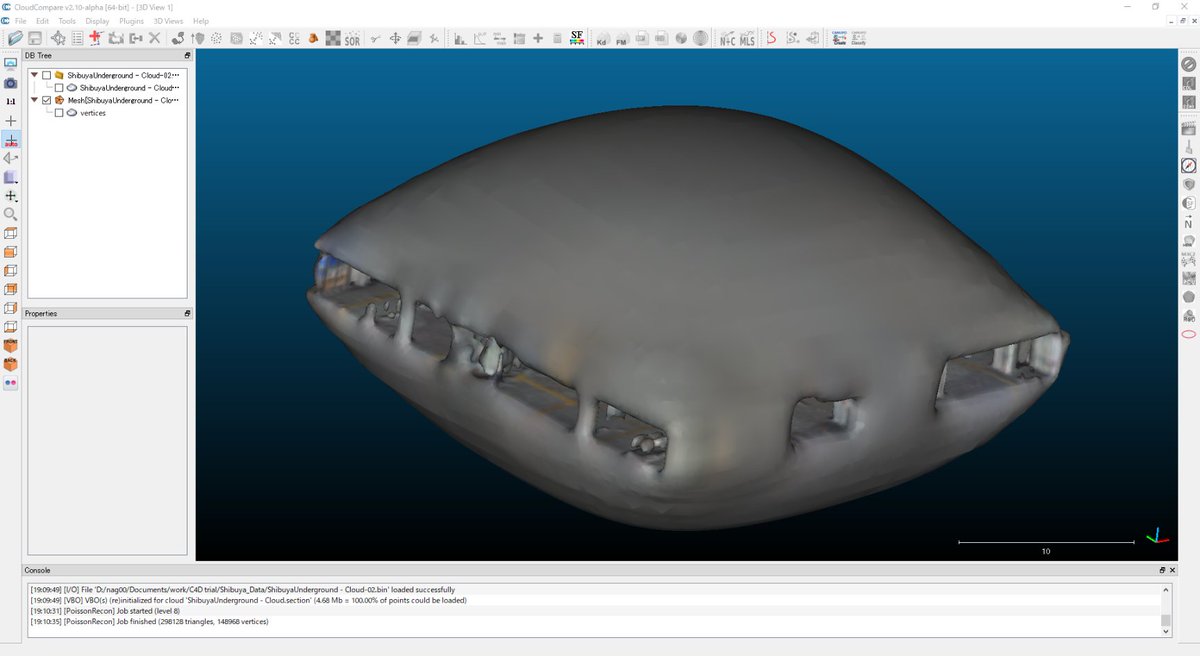Open the Plugins menu

tap(131, 21)
